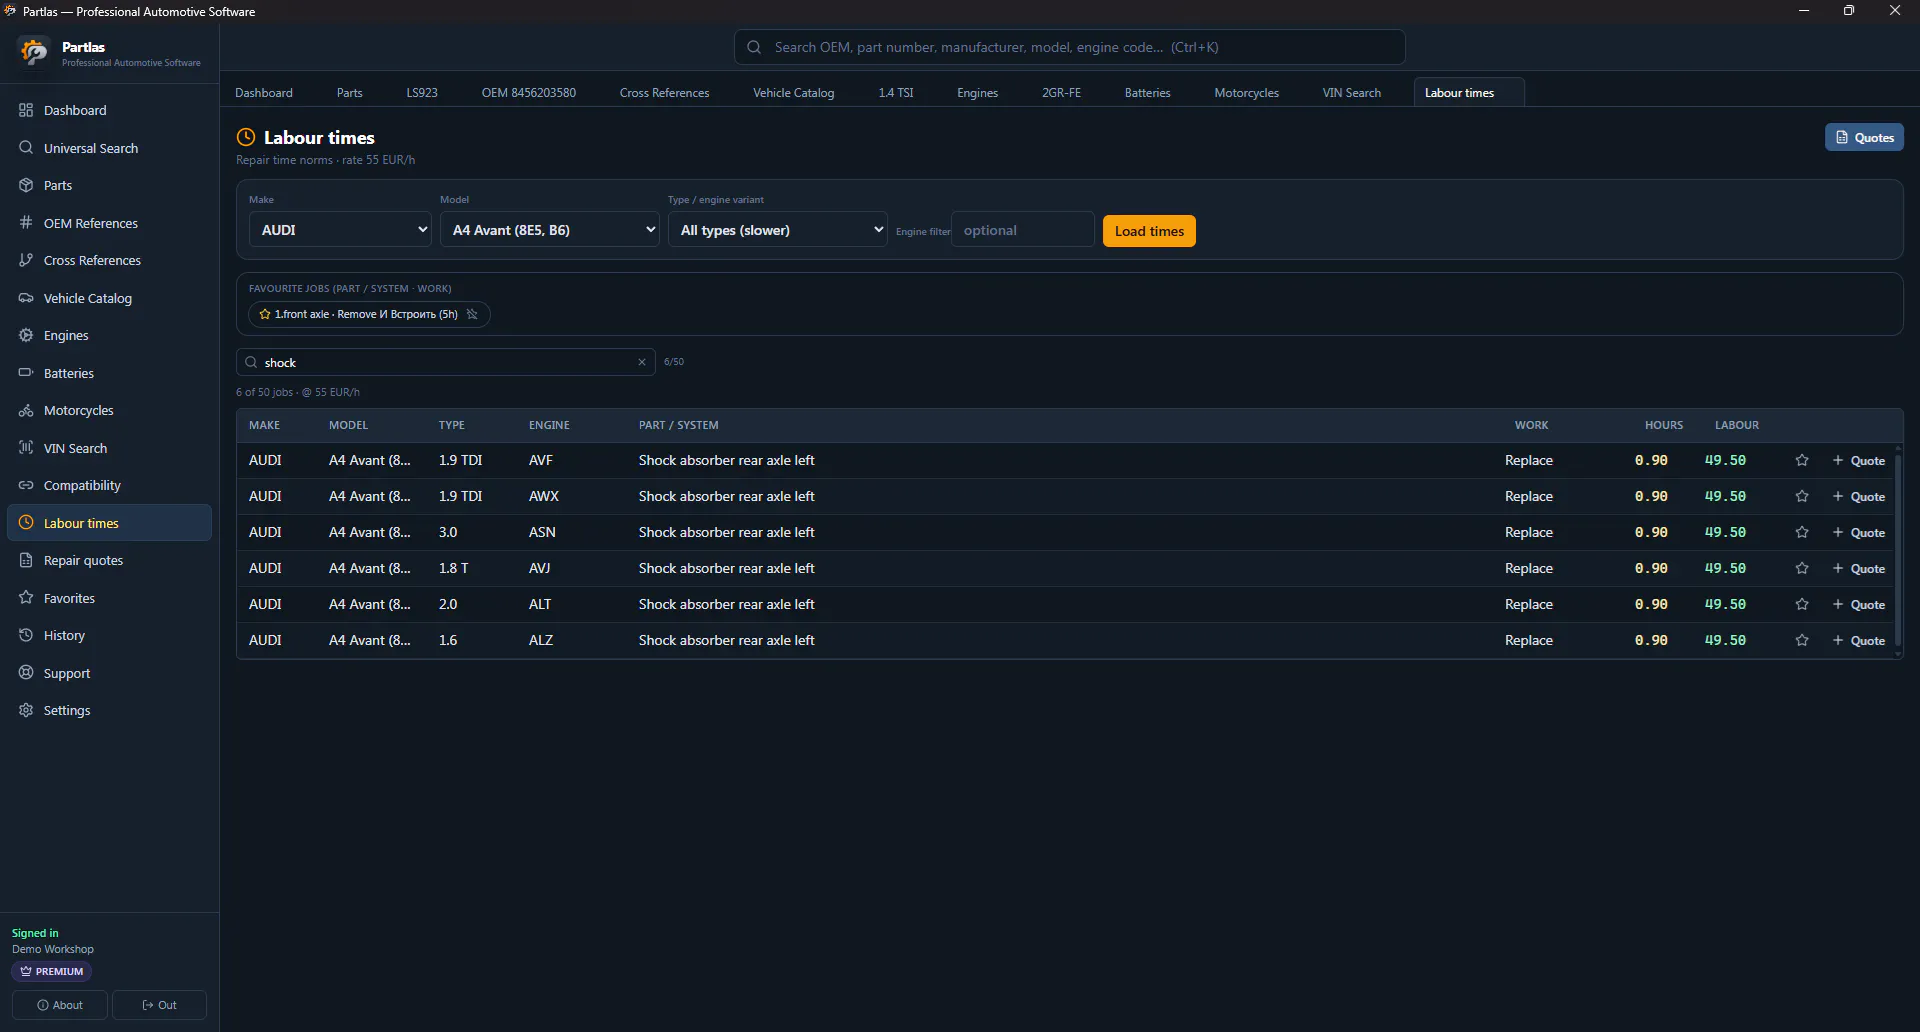The height and width of the screenshot is (1032, 1920).
Task: Click the About button
Action: click(x=60, y=1005)
